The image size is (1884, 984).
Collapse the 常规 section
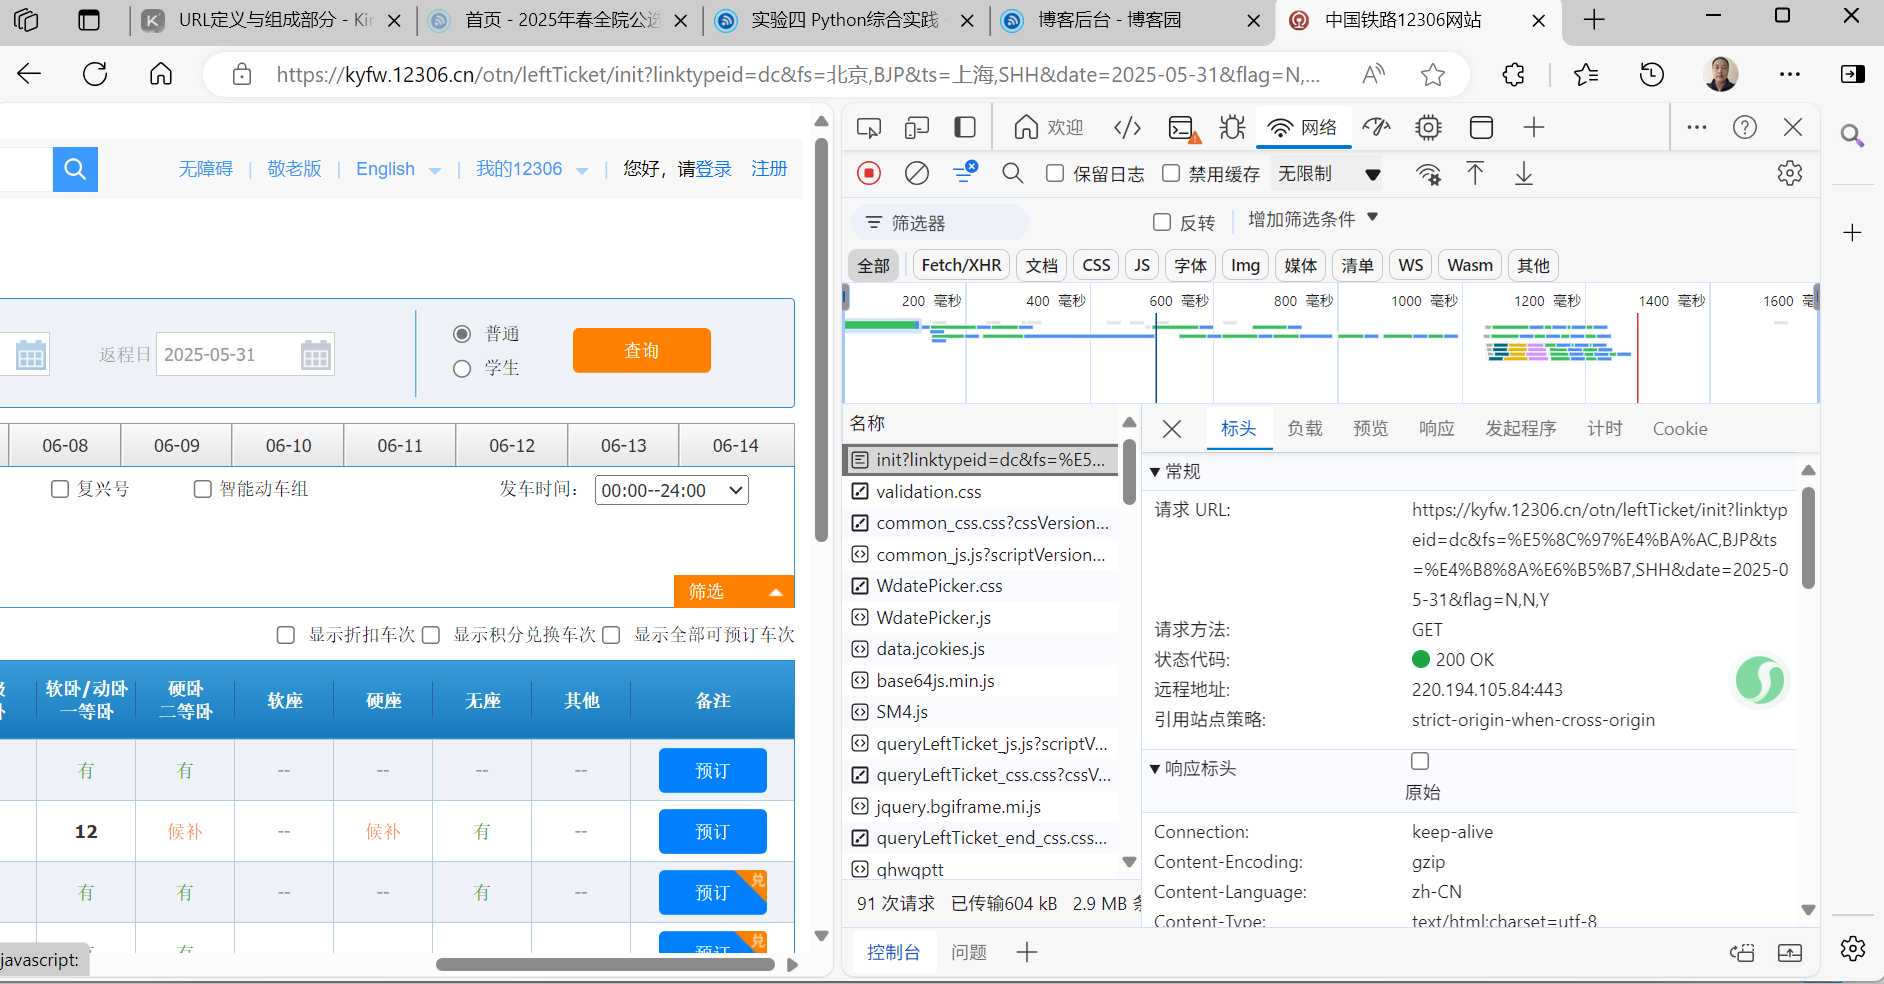tap(1155, 471)
